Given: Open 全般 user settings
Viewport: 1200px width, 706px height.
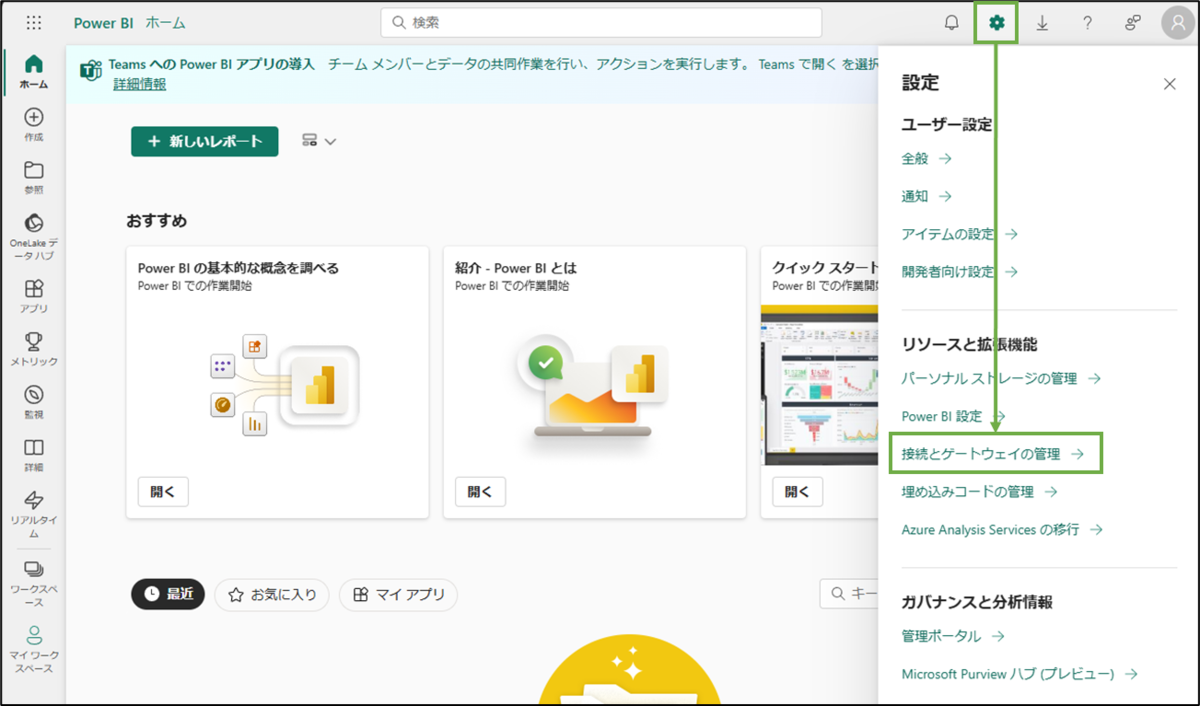Looking at the screenshot, I should 926,158.
